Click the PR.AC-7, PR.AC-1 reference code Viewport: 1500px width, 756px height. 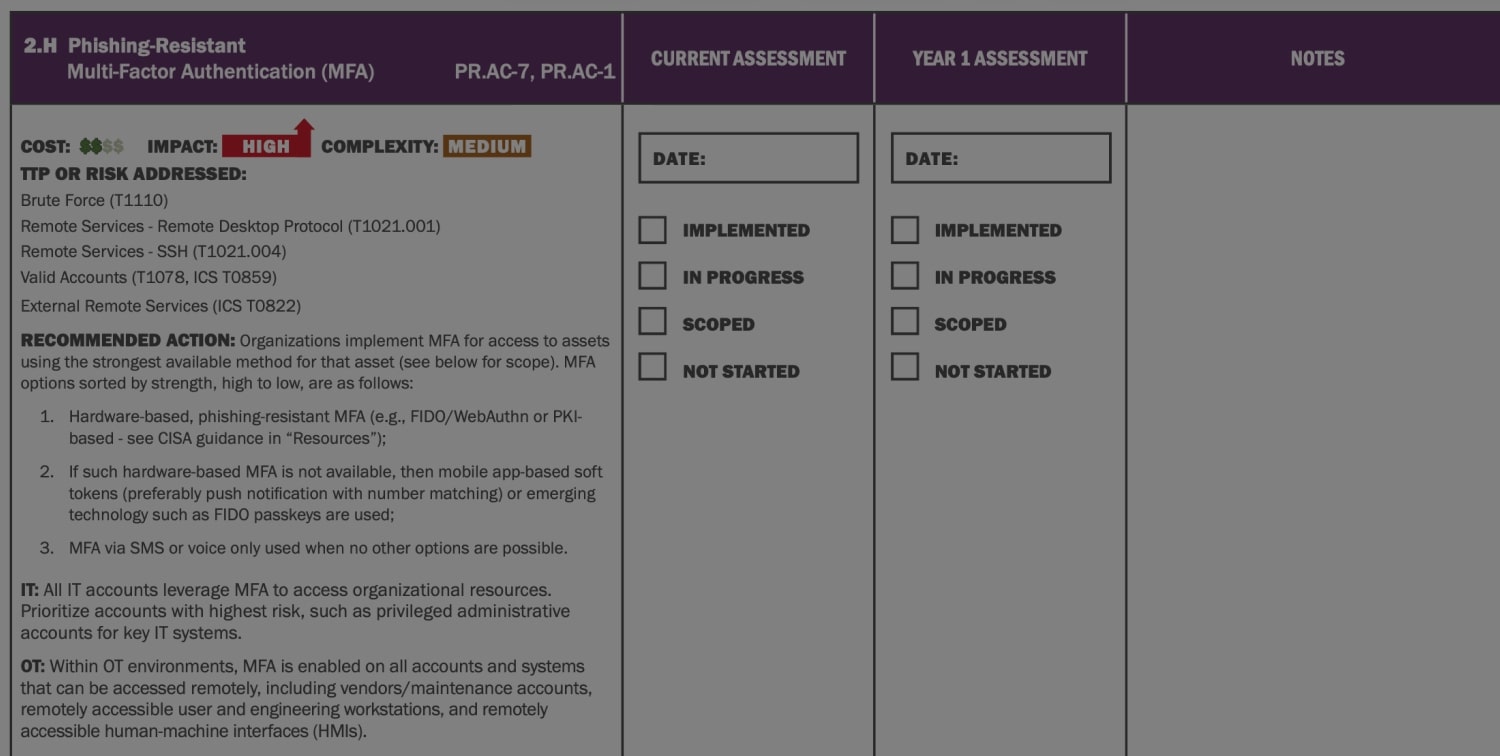tap(534, 72)
